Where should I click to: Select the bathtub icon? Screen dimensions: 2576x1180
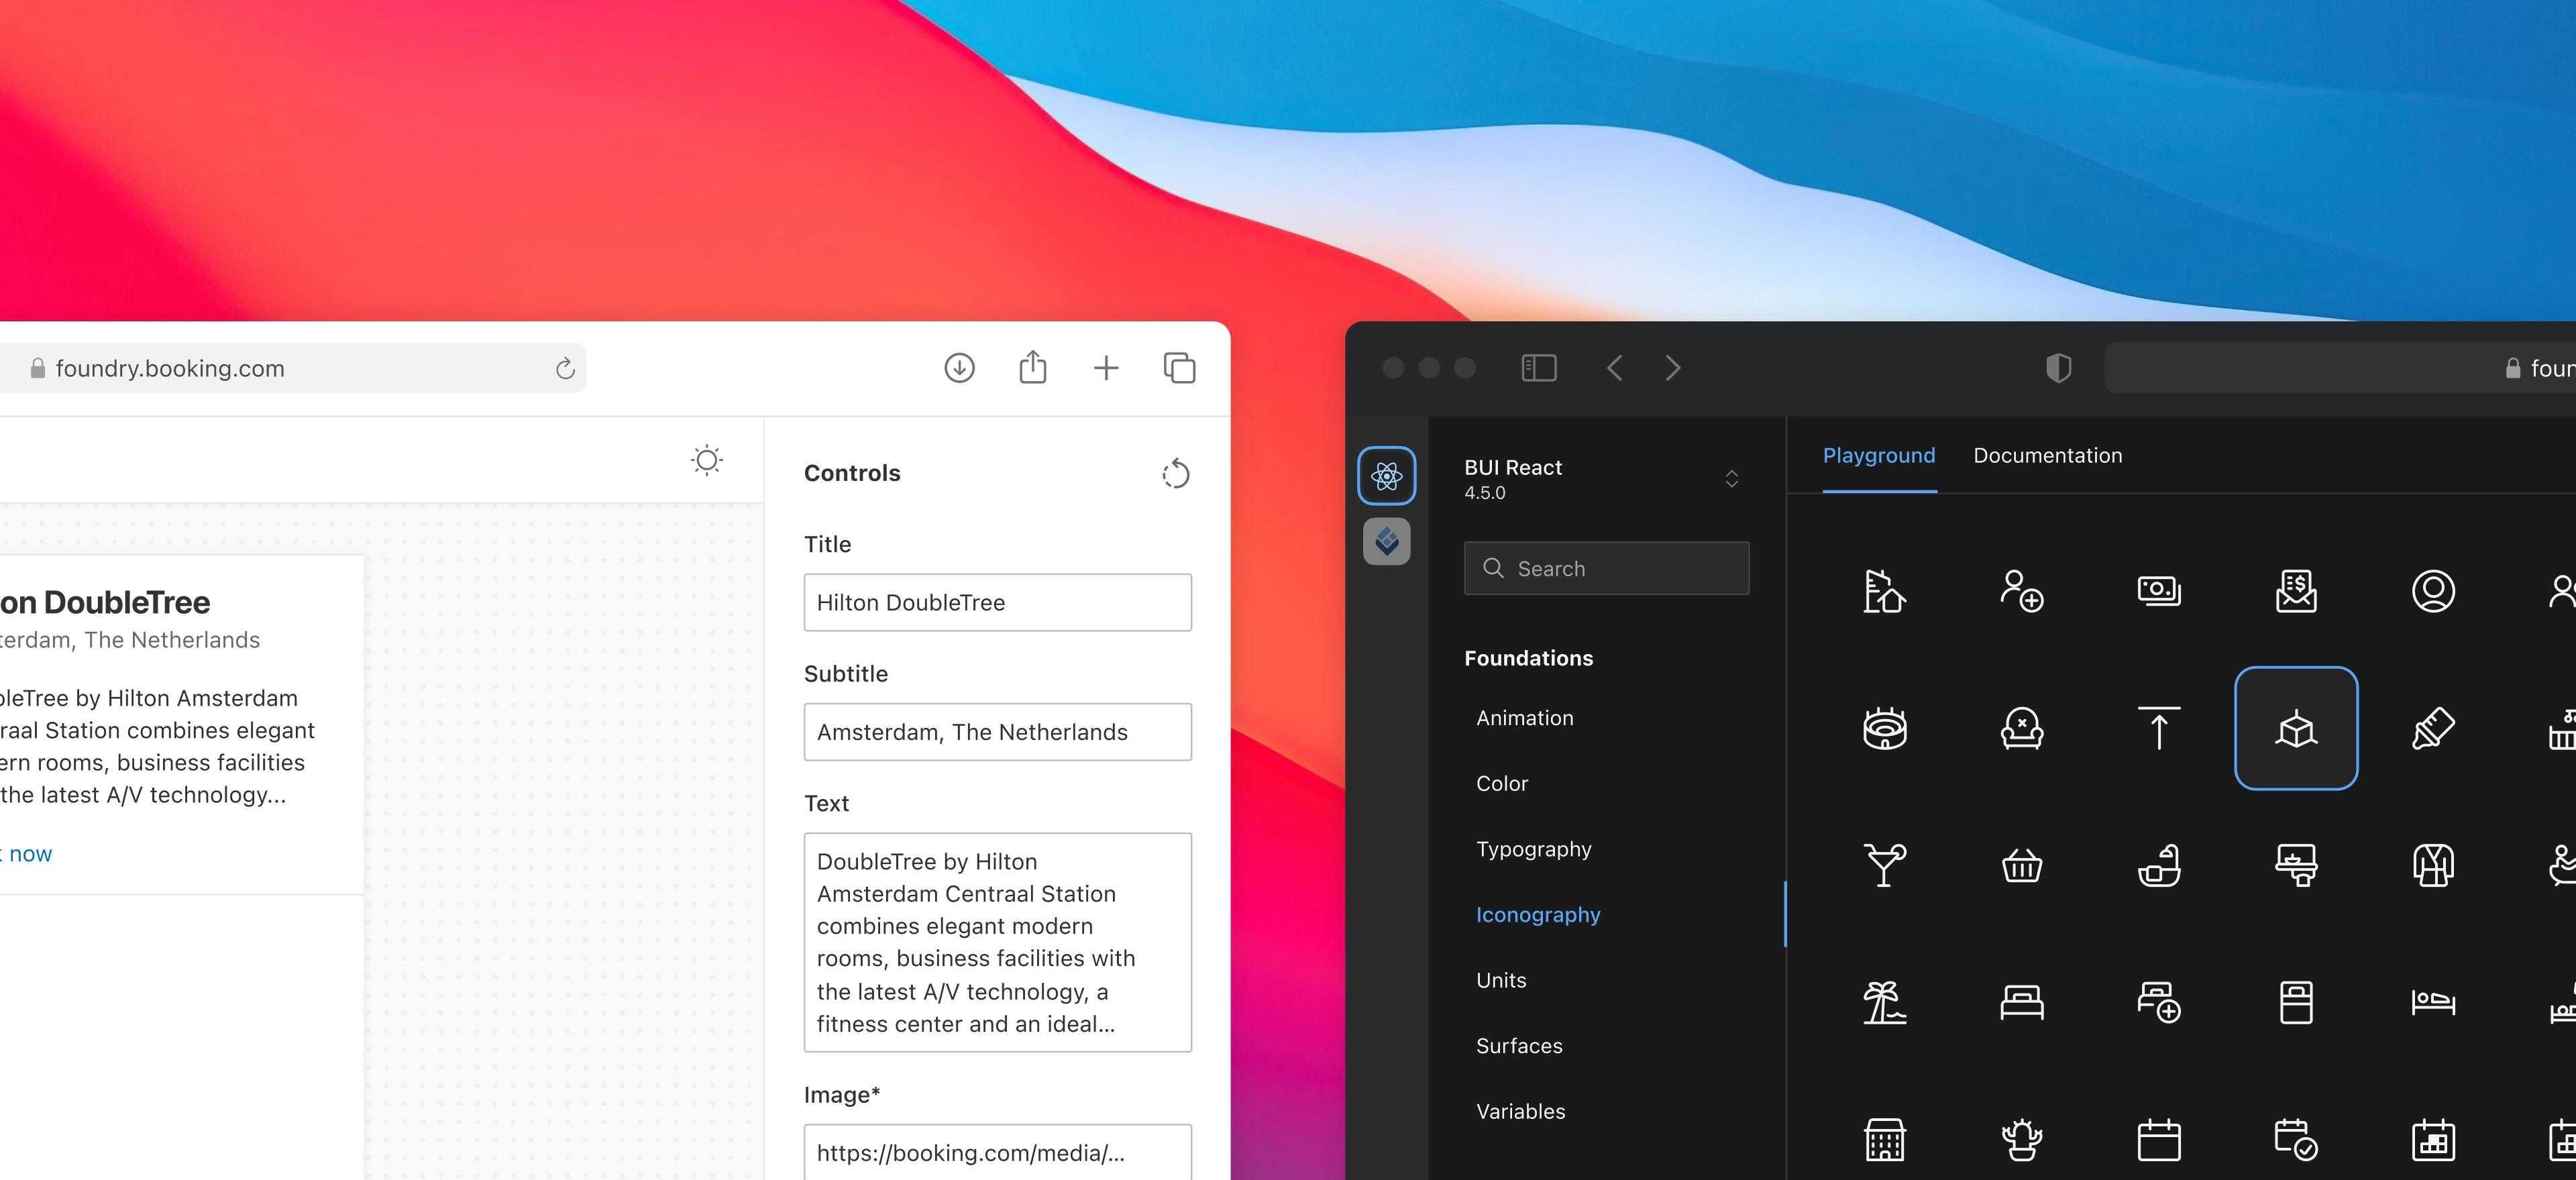click(x=2158, y=865)
